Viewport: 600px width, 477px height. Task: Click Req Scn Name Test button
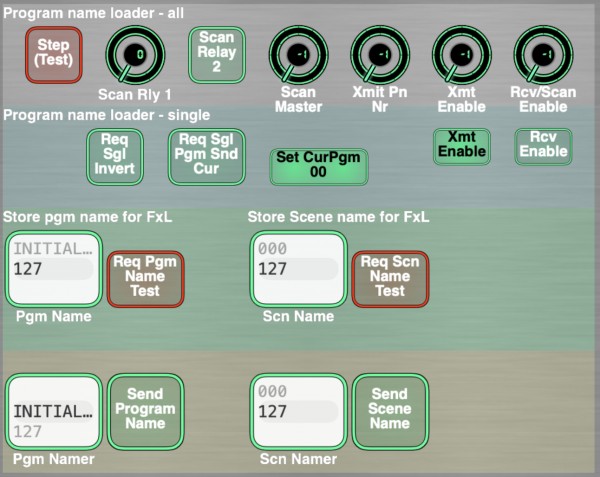tap(390, 279)
